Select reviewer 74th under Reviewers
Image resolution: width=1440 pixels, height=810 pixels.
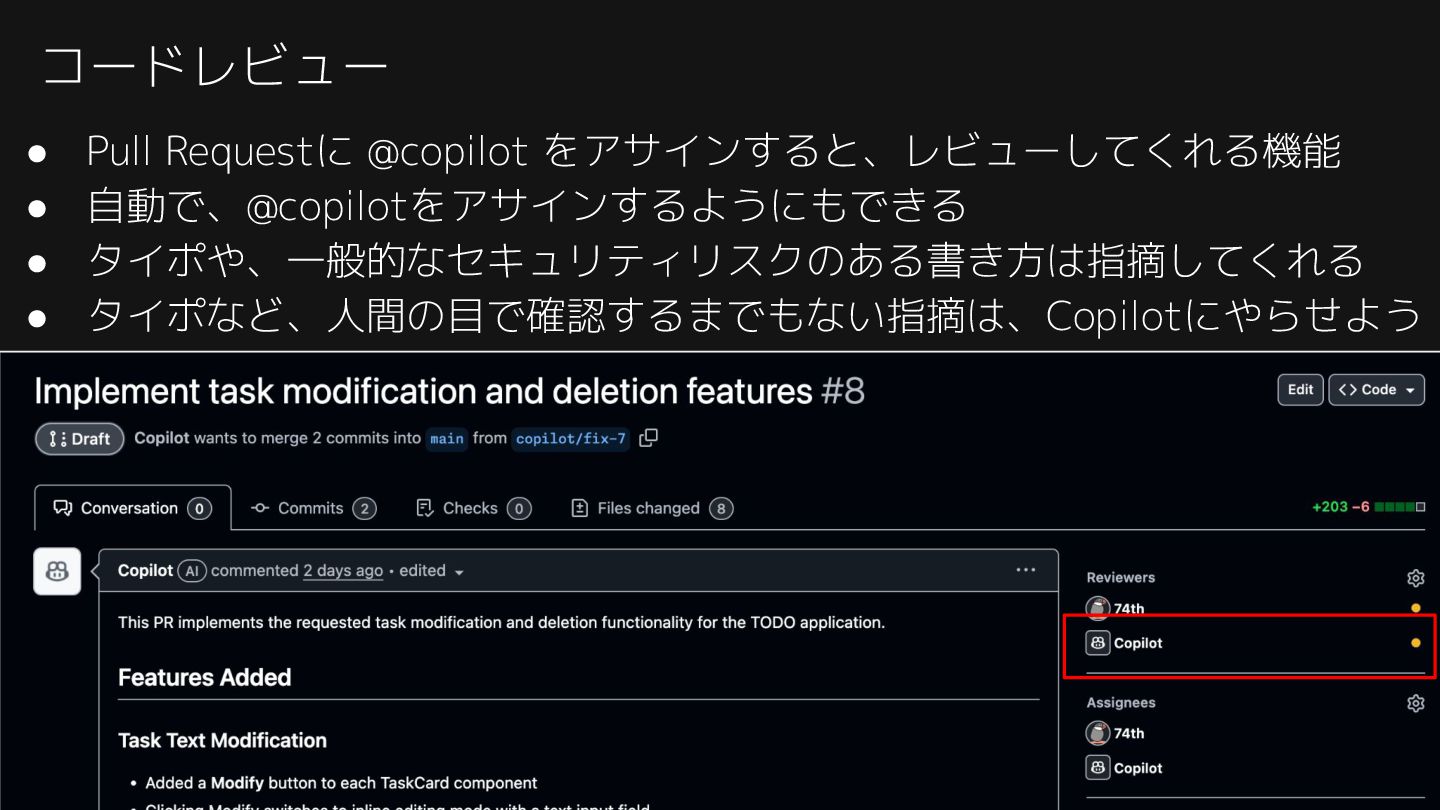(1129, 608)
